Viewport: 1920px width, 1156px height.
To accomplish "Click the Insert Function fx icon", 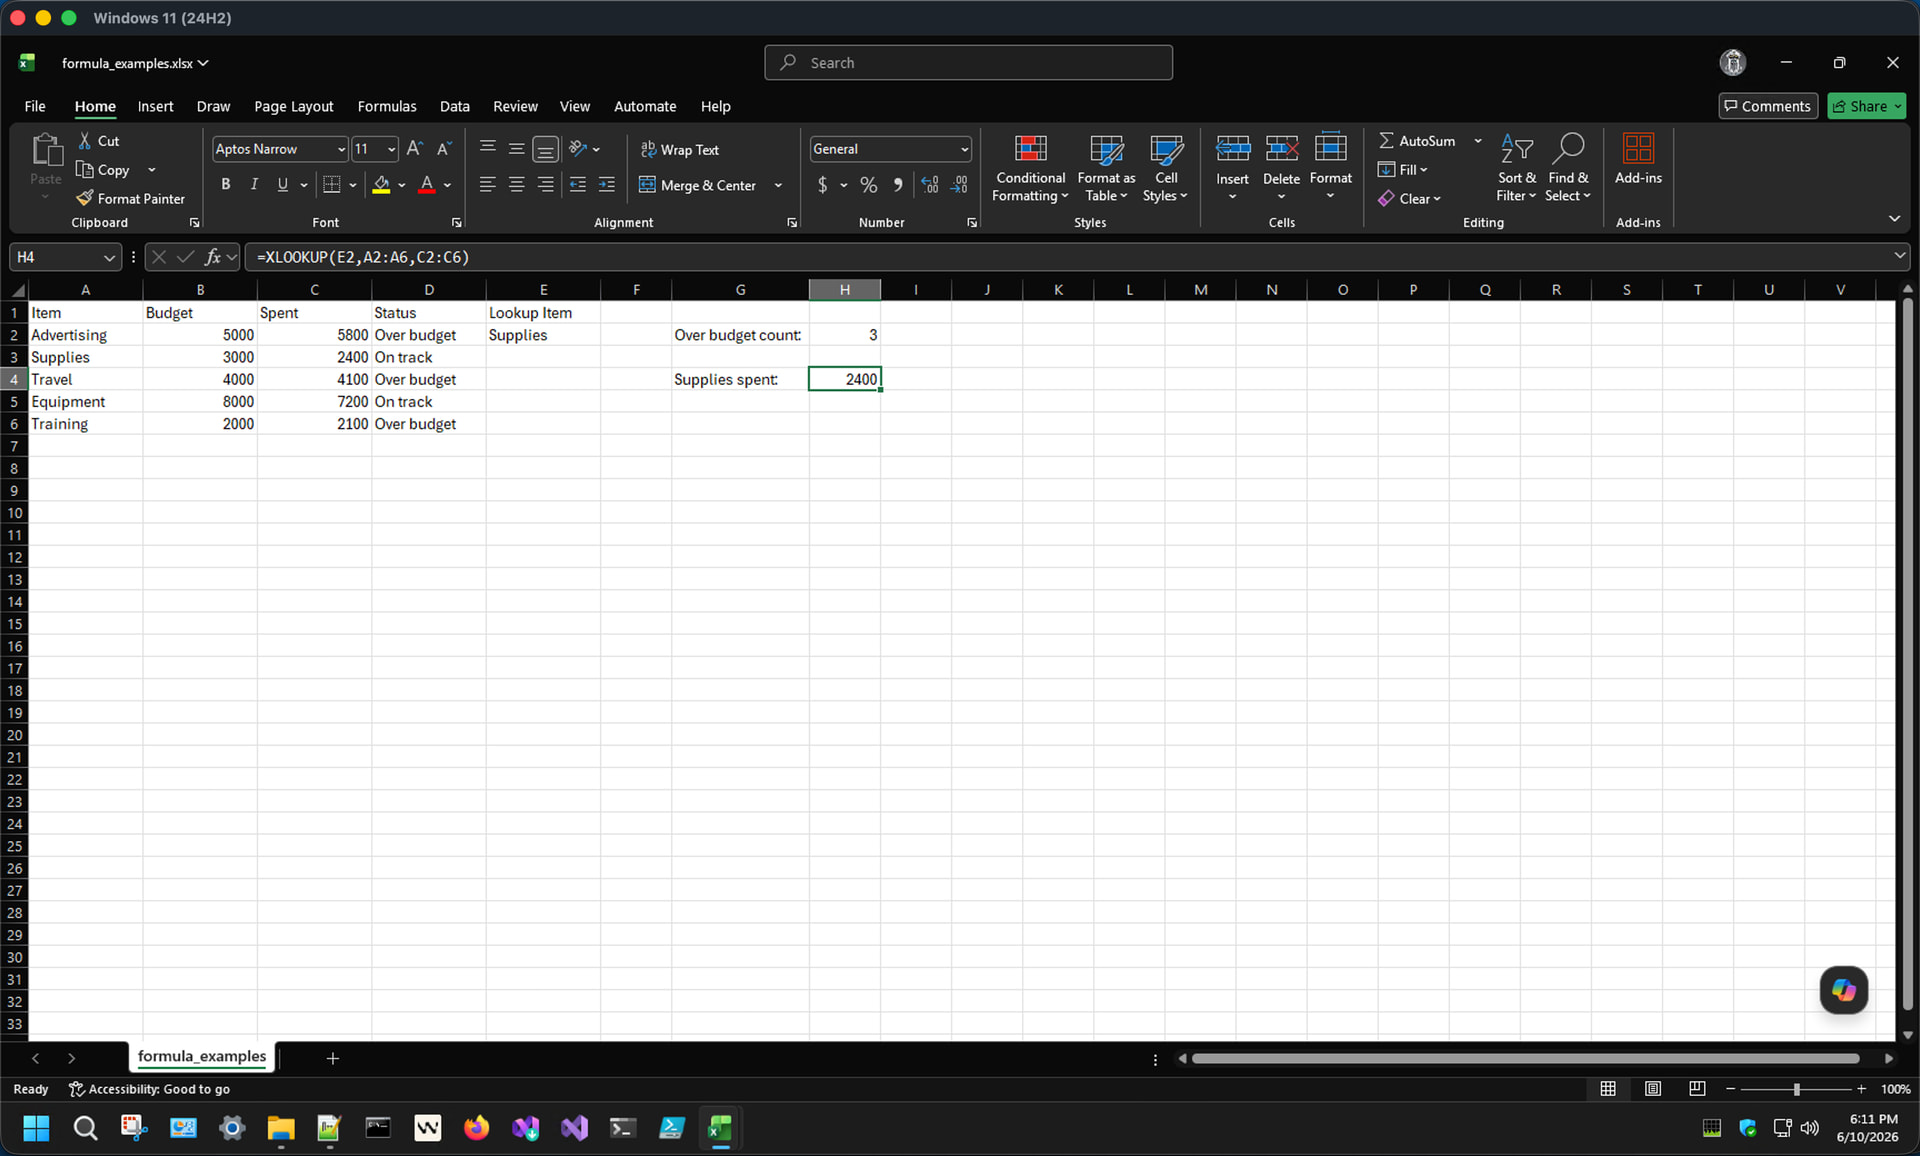I will coord(212,257).
